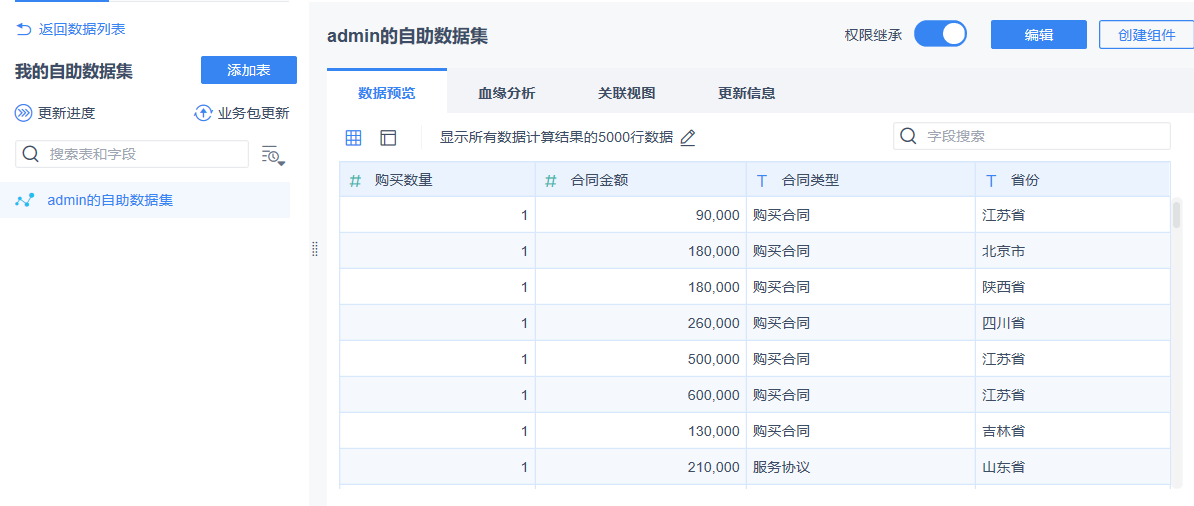1194x506 pixels.
Task: Click the pencil edit icon beside 5000行数据
Action: coord(687,138)
